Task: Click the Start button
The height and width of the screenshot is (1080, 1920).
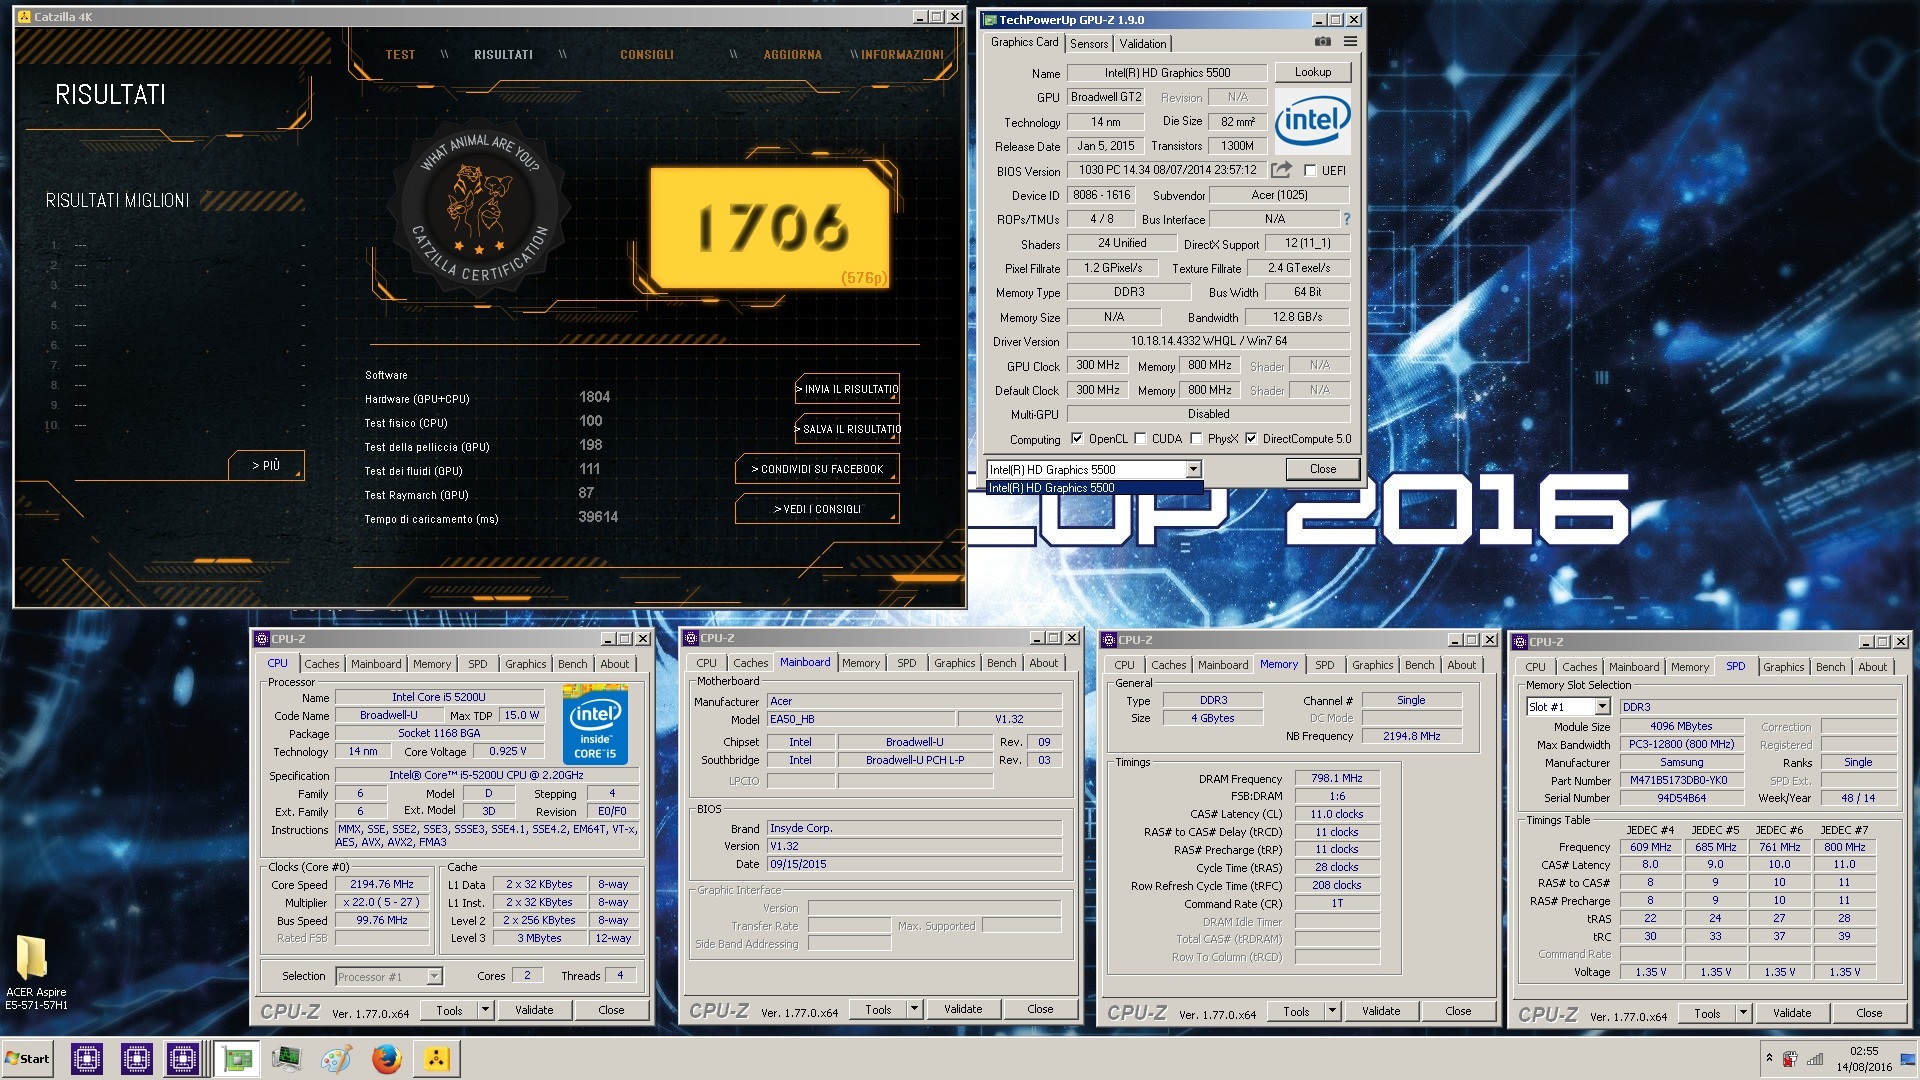Action: coord(28,1058)
